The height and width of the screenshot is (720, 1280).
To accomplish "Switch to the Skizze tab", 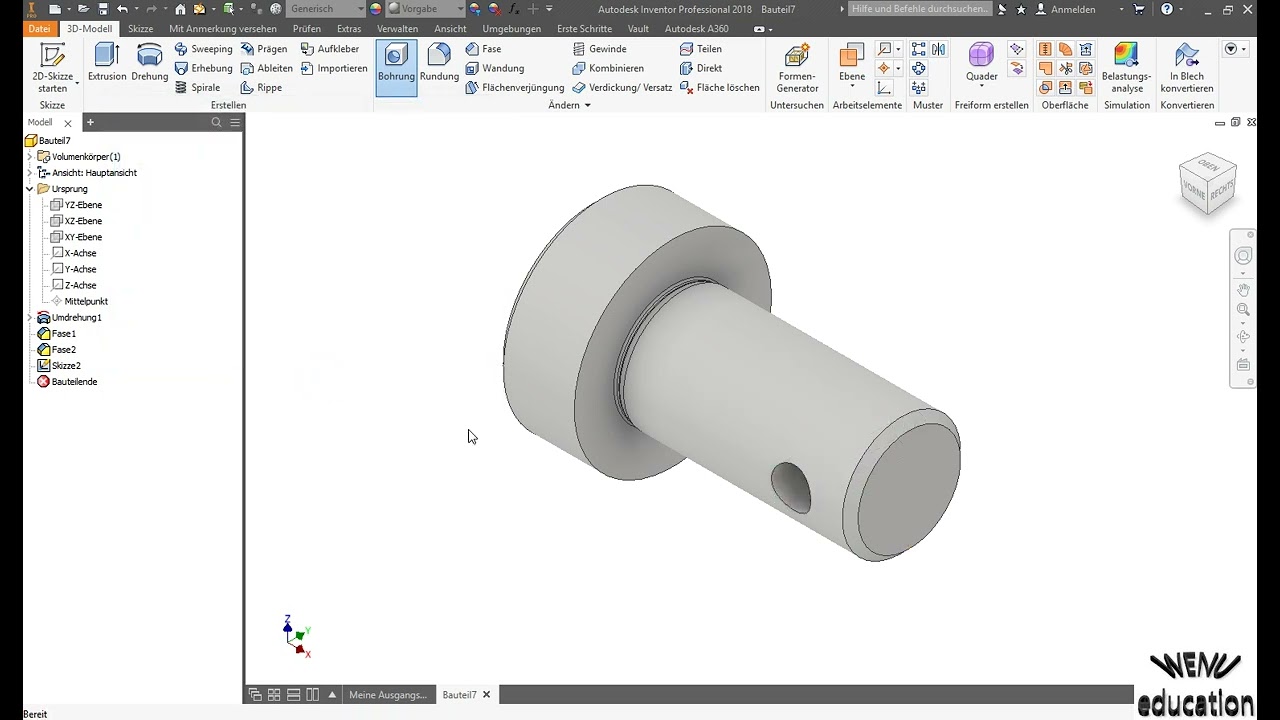I will coord(140,29).
